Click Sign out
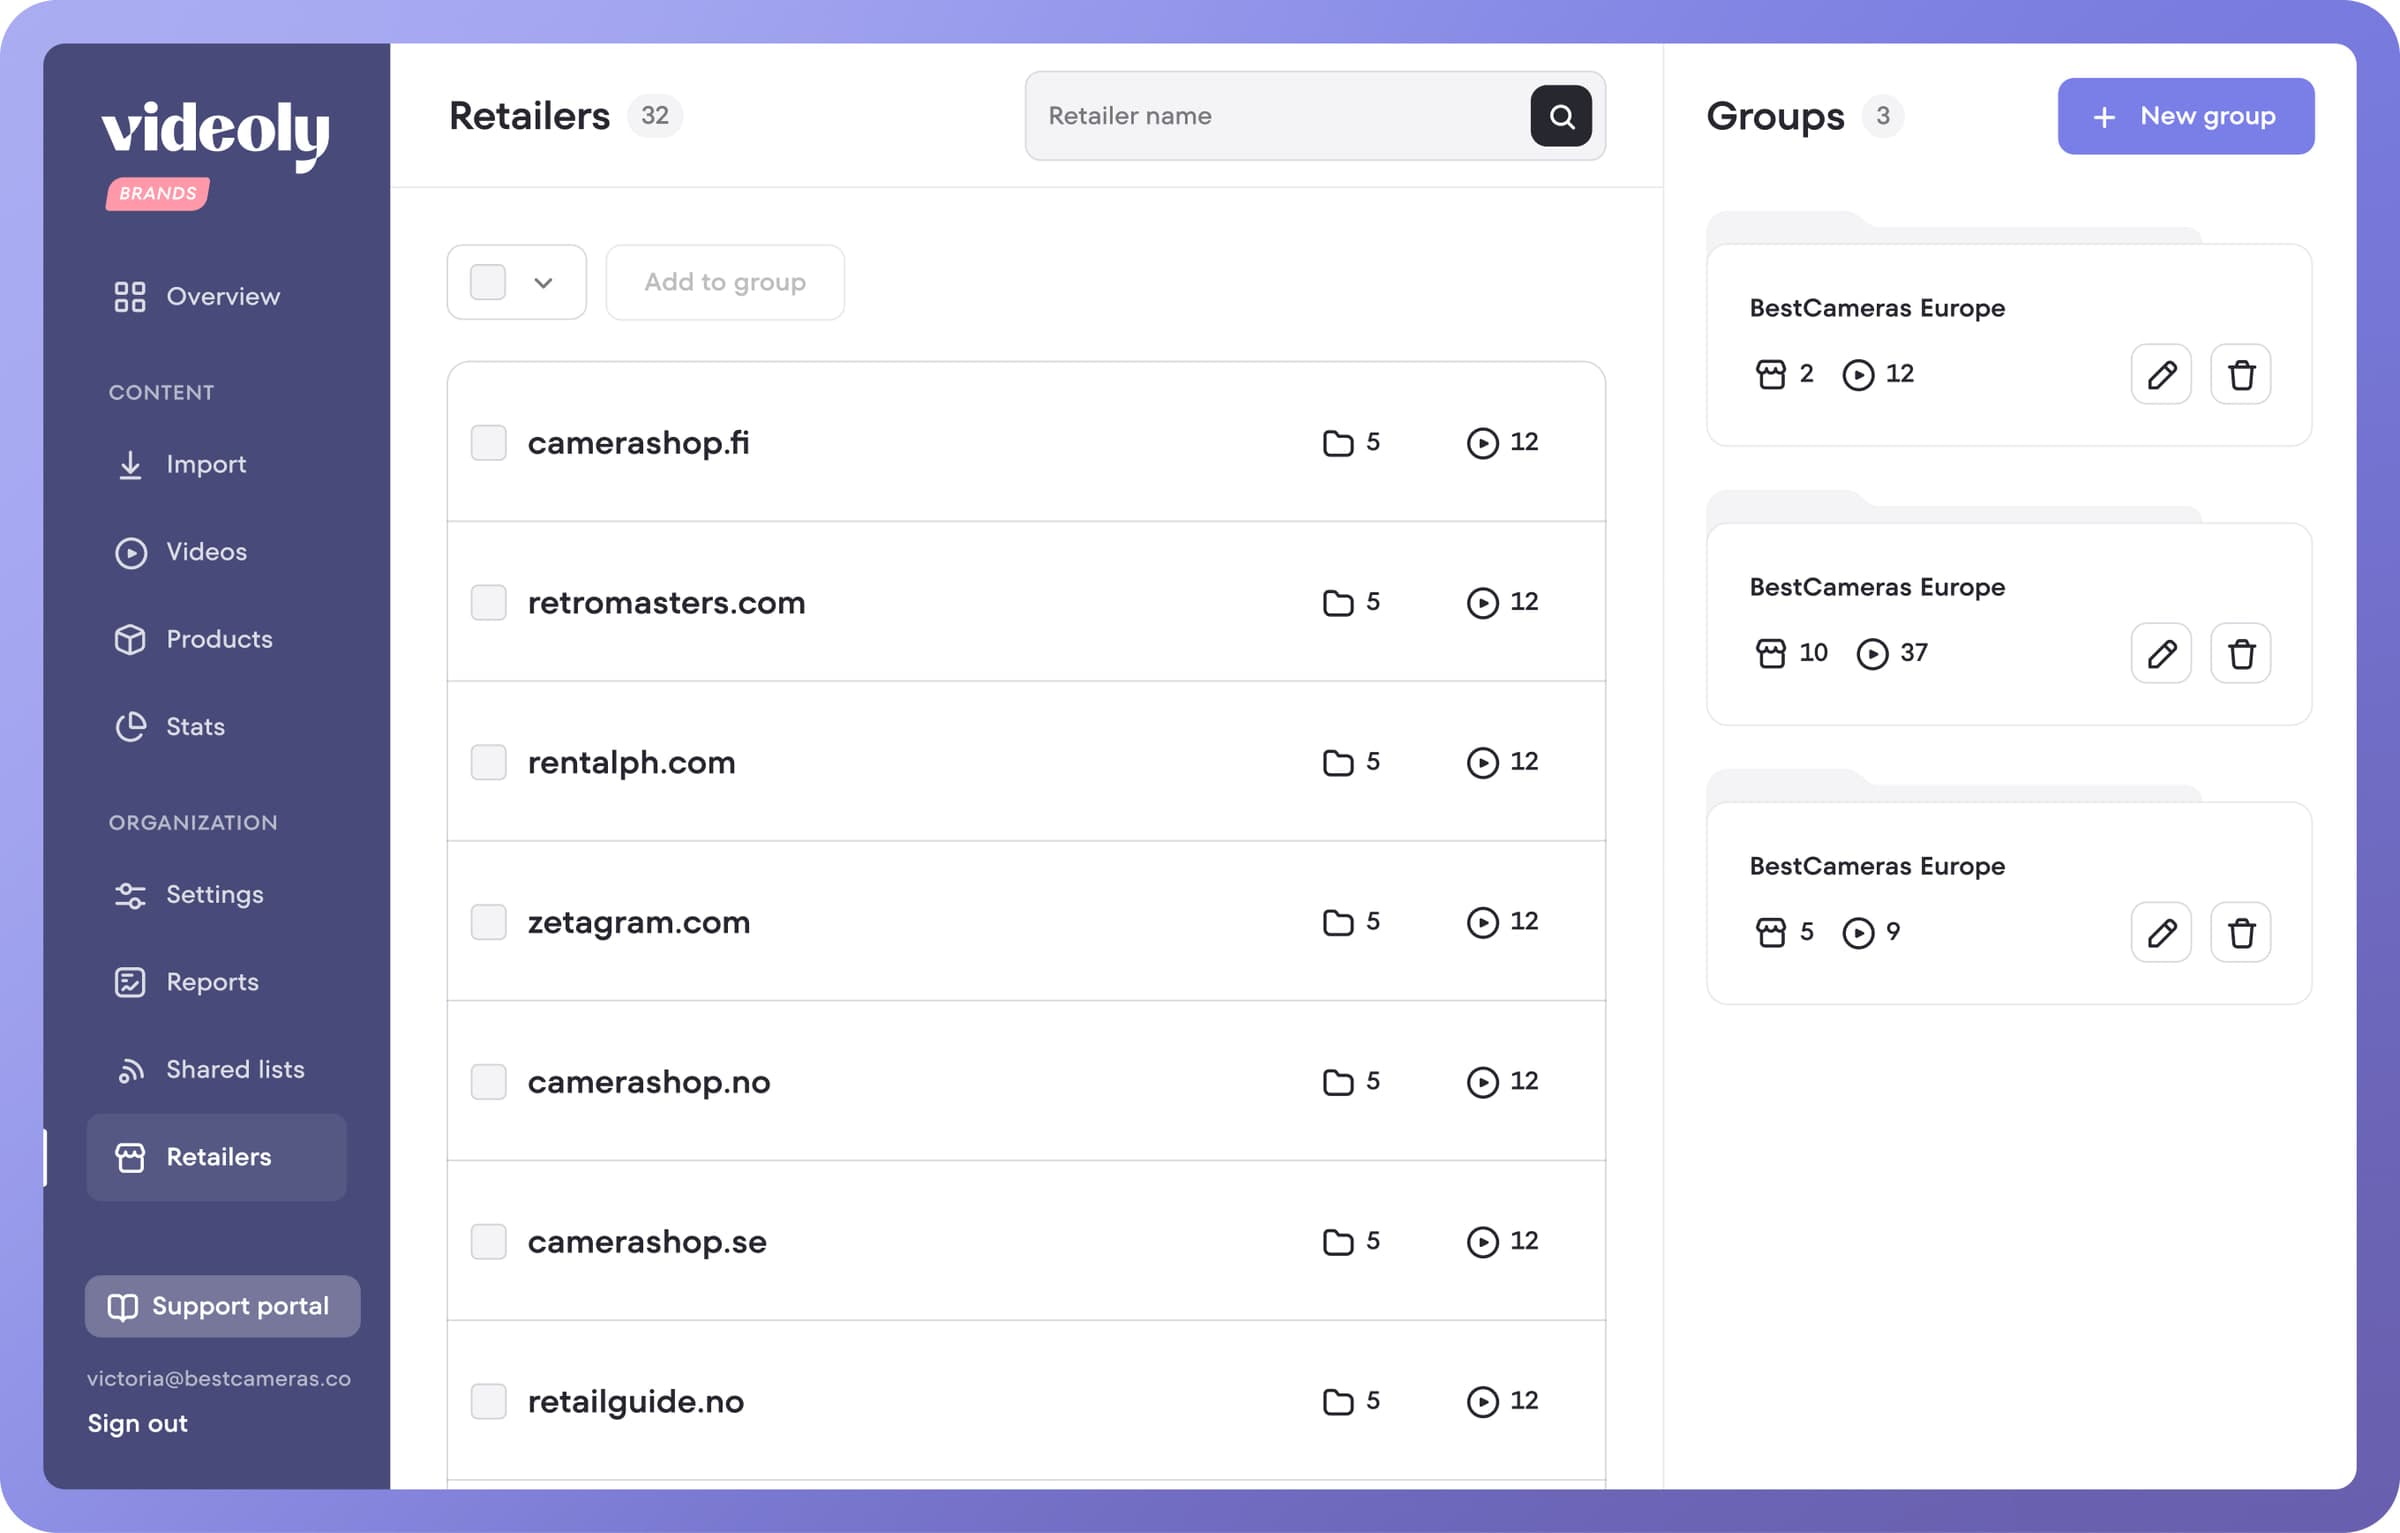Viewport: 2400px width, 1533px height. coord(137,1423)
